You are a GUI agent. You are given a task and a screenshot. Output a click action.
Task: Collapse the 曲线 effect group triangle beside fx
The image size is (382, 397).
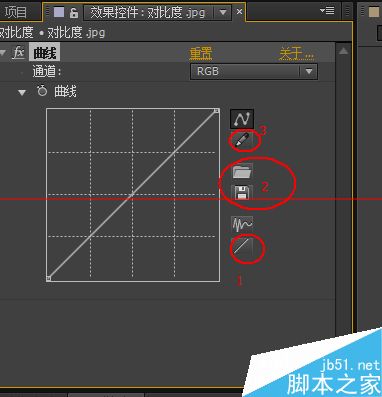3,53
